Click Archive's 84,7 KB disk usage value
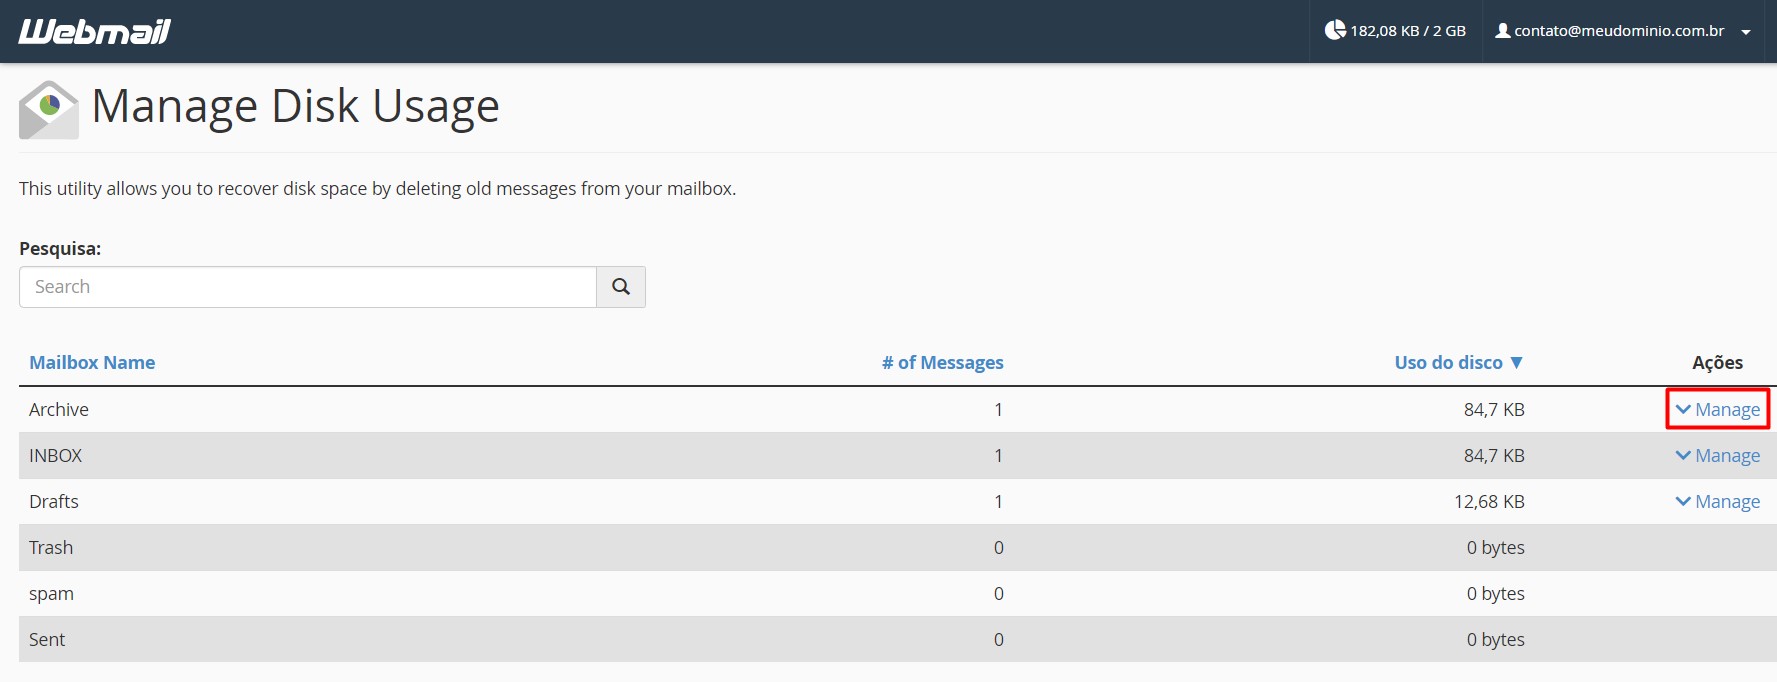The height and width of the screenshot is (682, 1777). 1494,409
